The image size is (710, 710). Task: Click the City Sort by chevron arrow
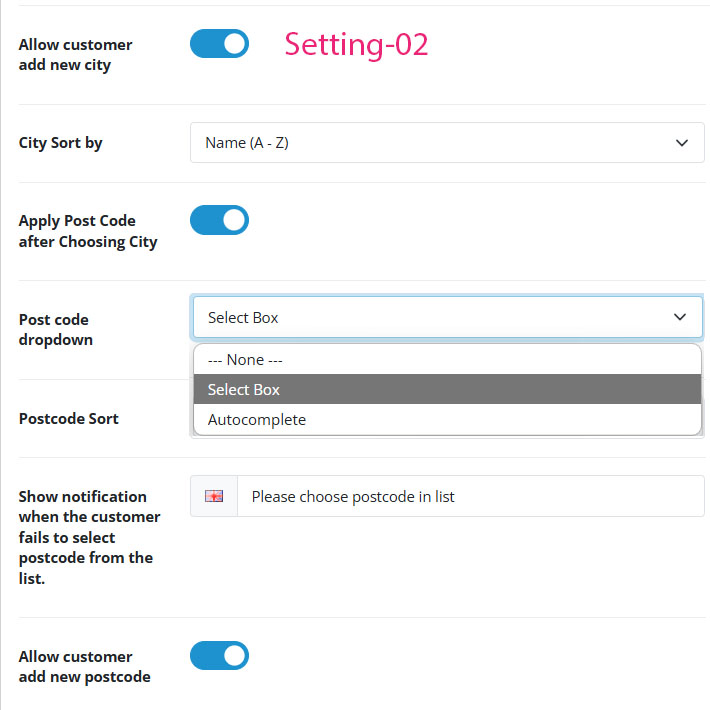pyautogui.click(x=681, y=143)
